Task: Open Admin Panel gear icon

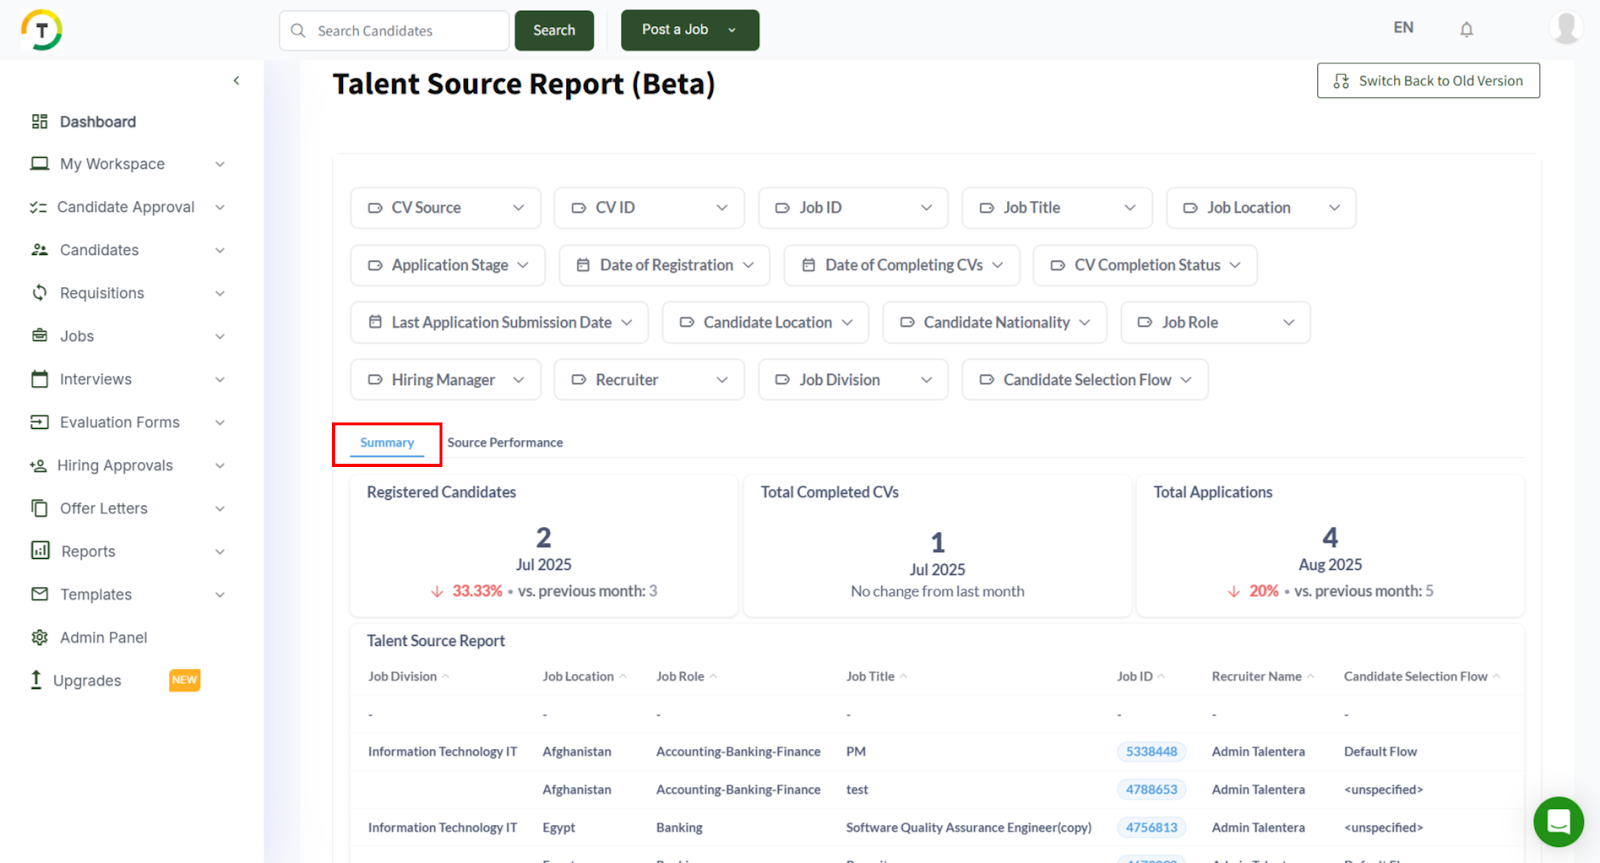Action: tap(40, 637)
